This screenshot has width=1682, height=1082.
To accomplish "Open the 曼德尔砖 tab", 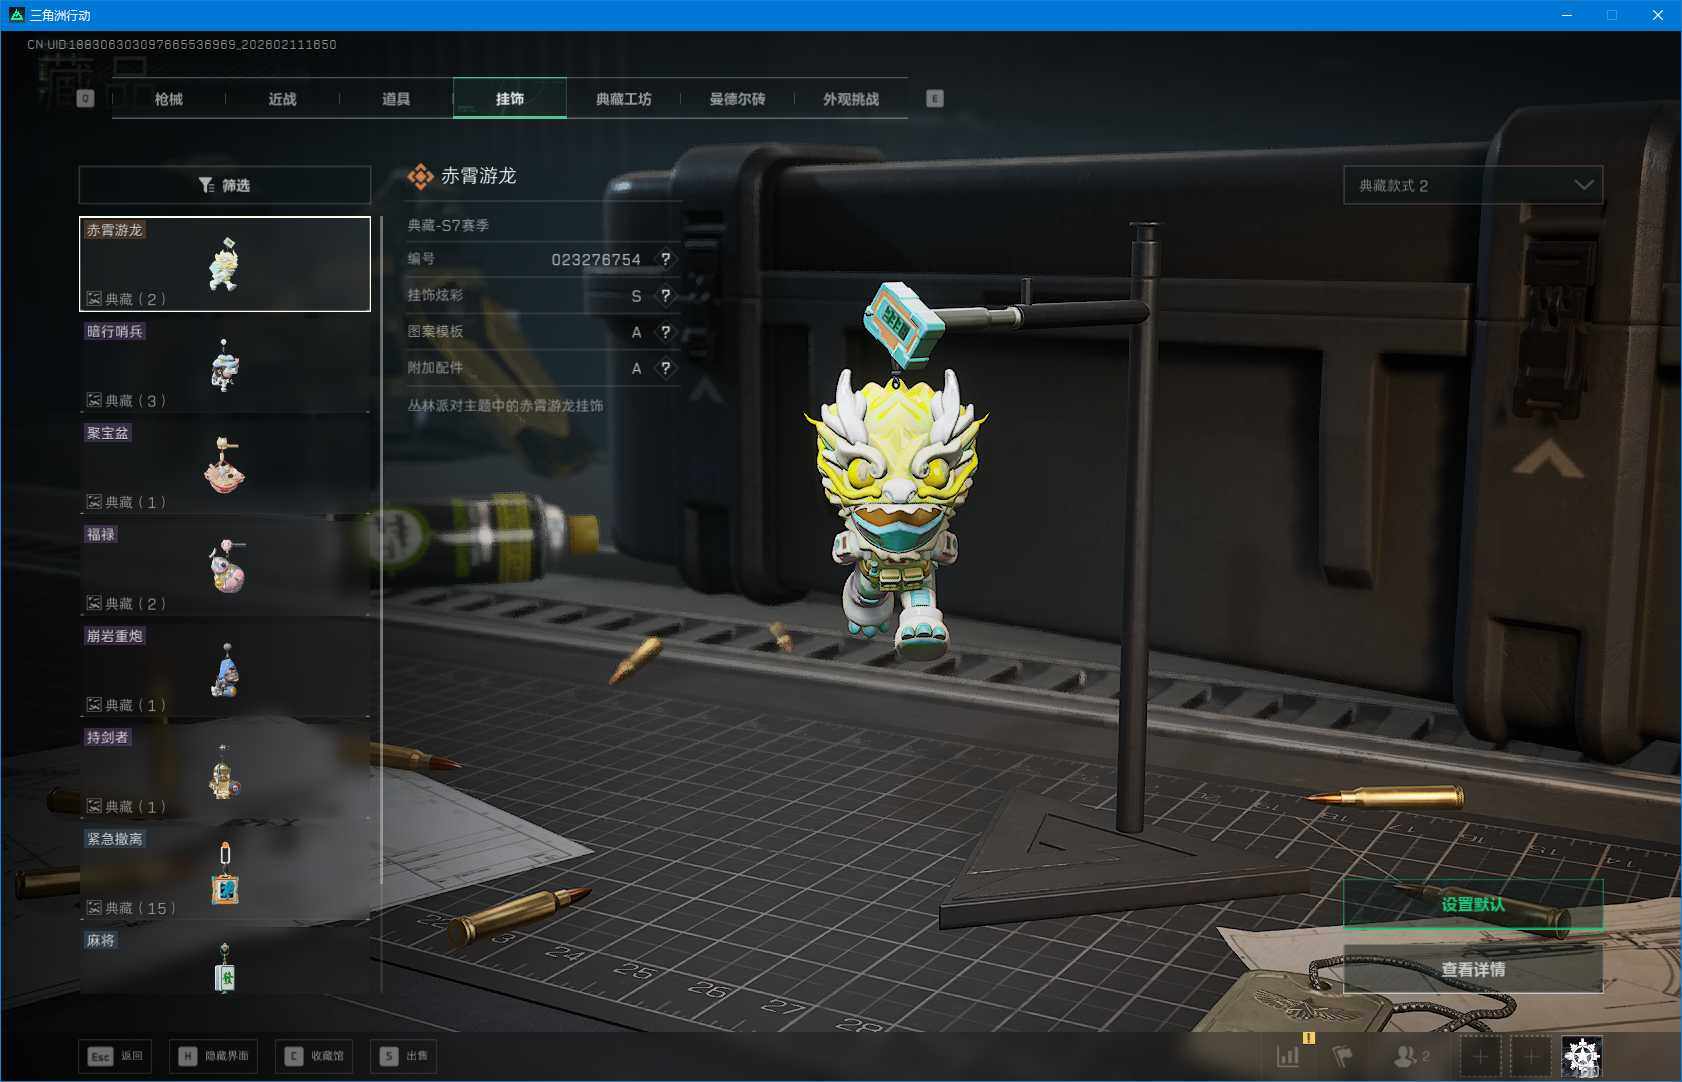I will pyautogui.click(x=738, y=99).
